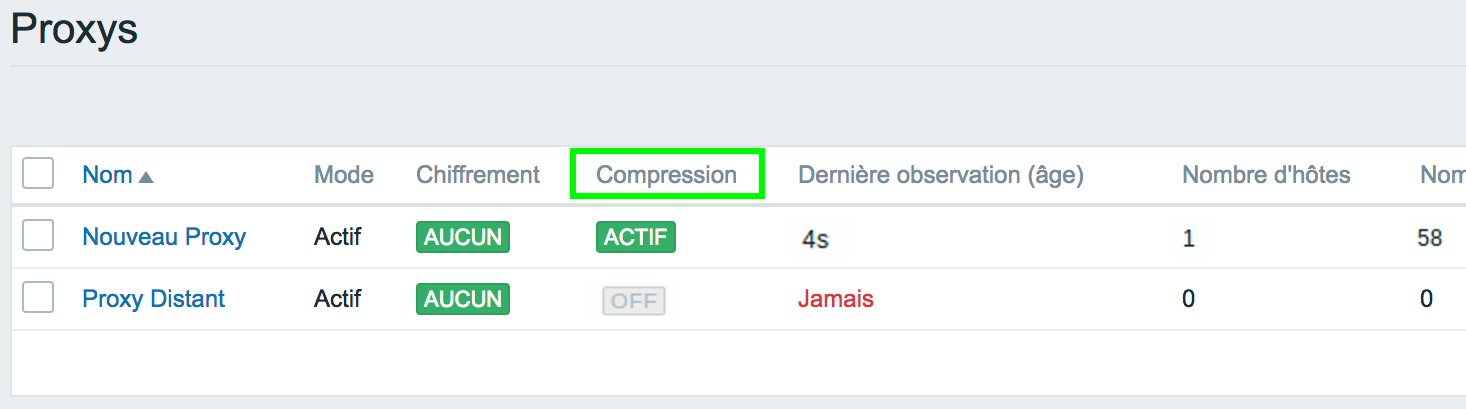The image size is (1466, 409).
Task: Click the Nombre d'hôtes column header
Action: point(1266,175)
